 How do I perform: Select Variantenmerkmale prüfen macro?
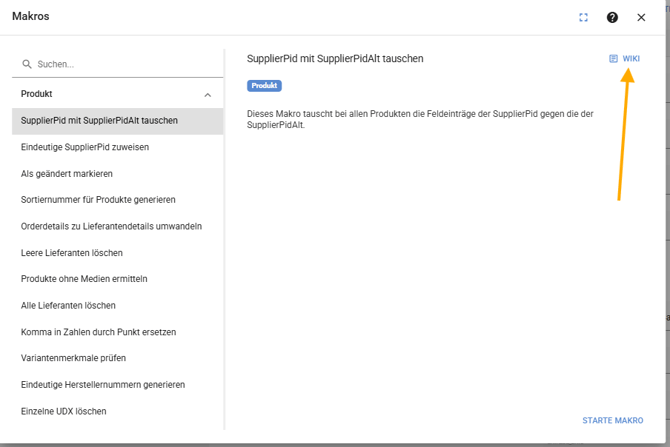pyautogui.click(x=73, y=358)
